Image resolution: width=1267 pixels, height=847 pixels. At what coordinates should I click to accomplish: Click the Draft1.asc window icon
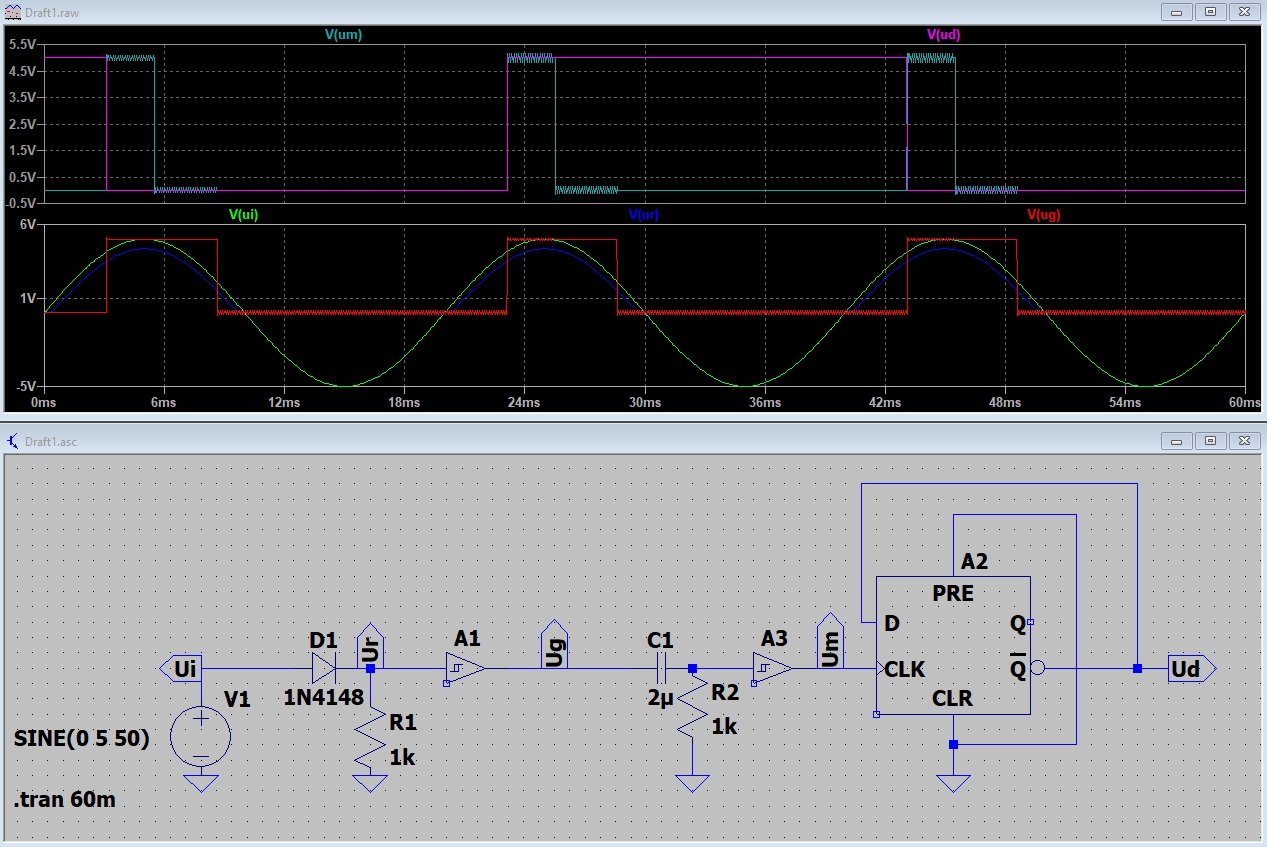11,439
